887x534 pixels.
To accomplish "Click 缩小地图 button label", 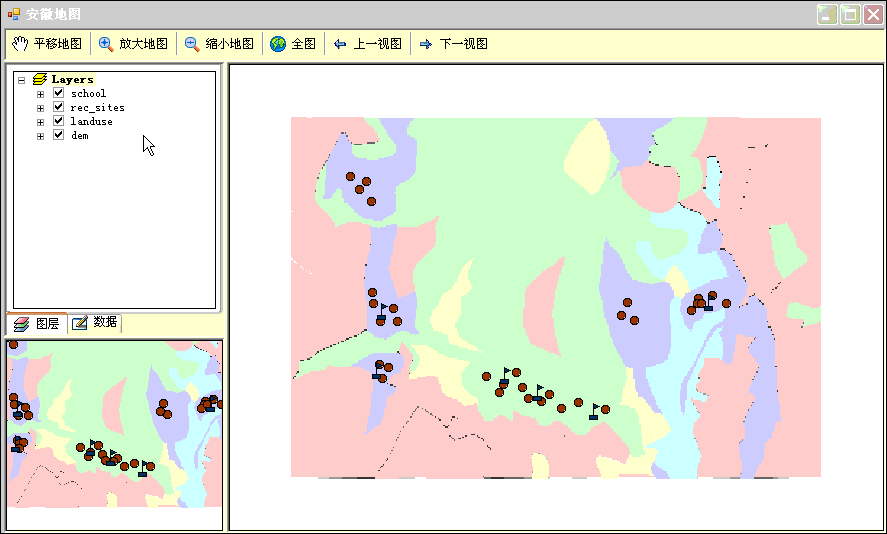I will 230,44.
